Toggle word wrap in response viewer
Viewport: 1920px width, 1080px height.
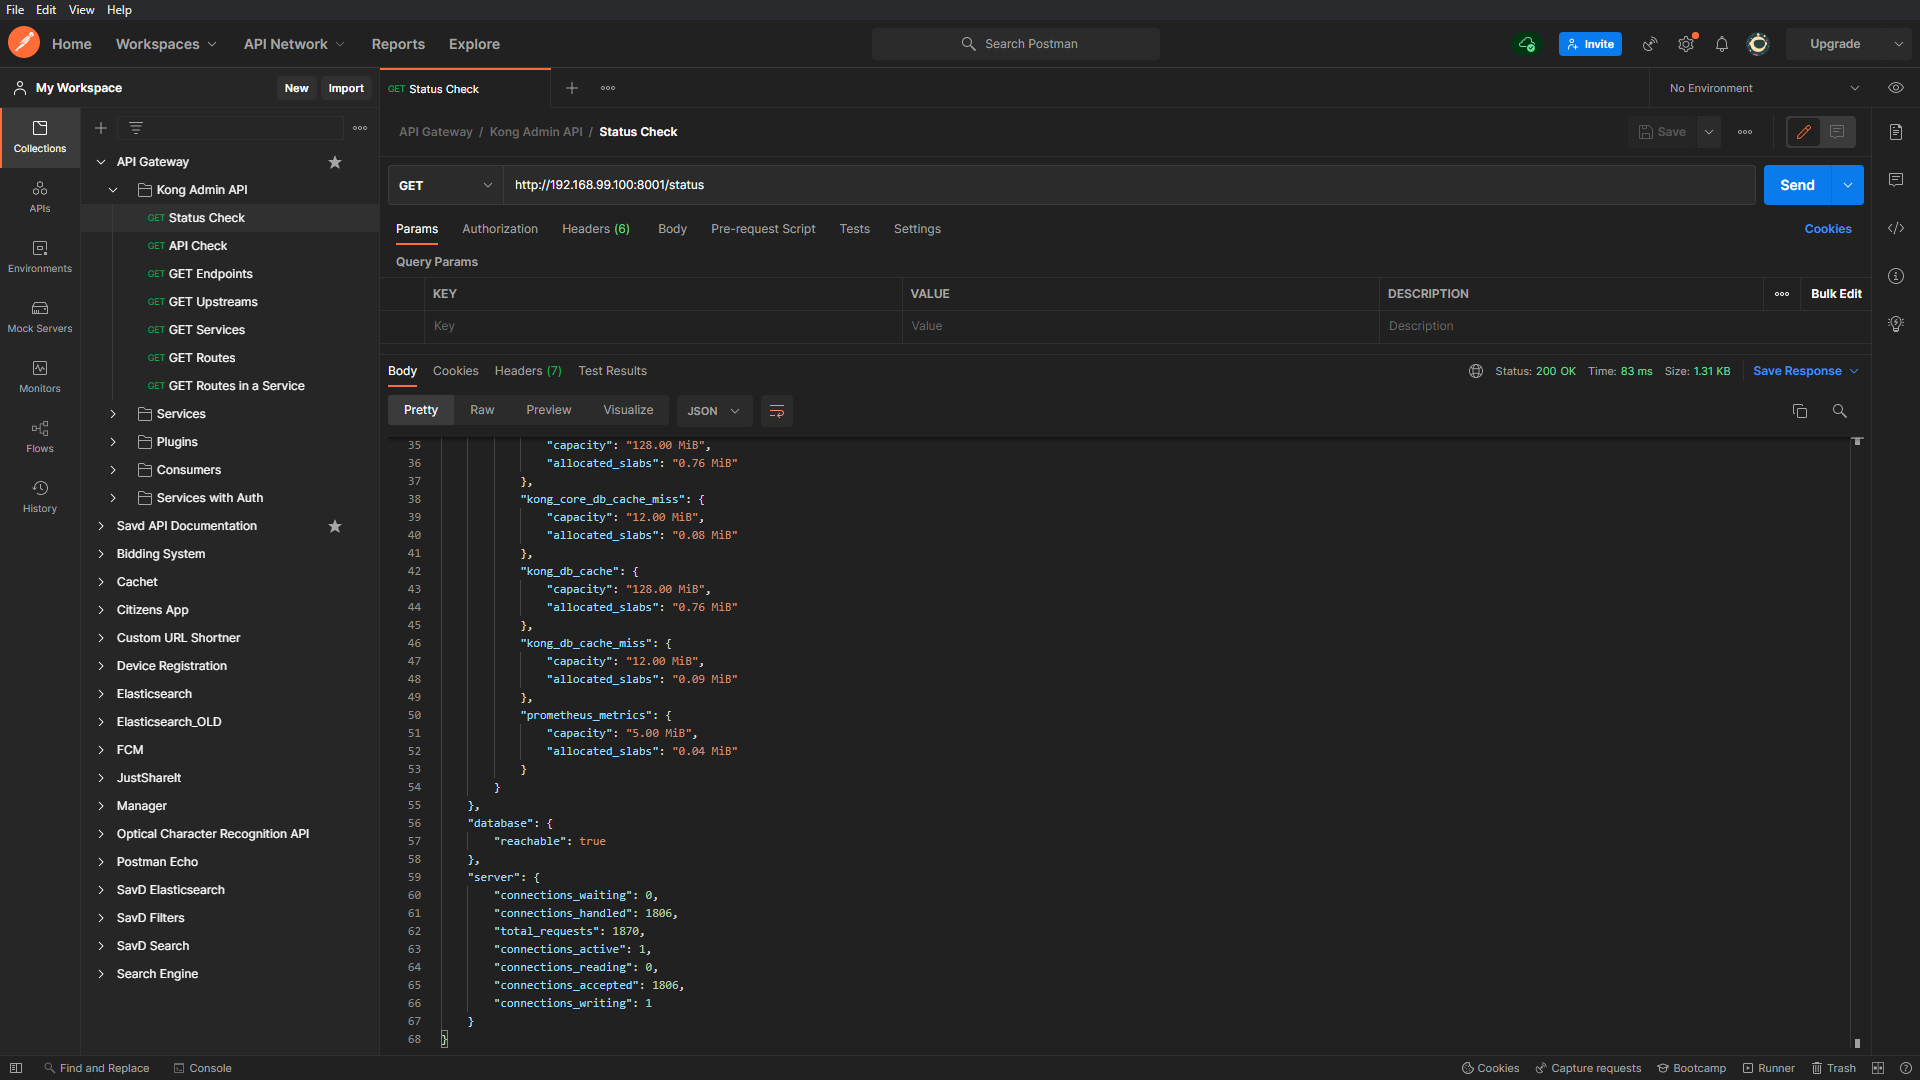776,411
